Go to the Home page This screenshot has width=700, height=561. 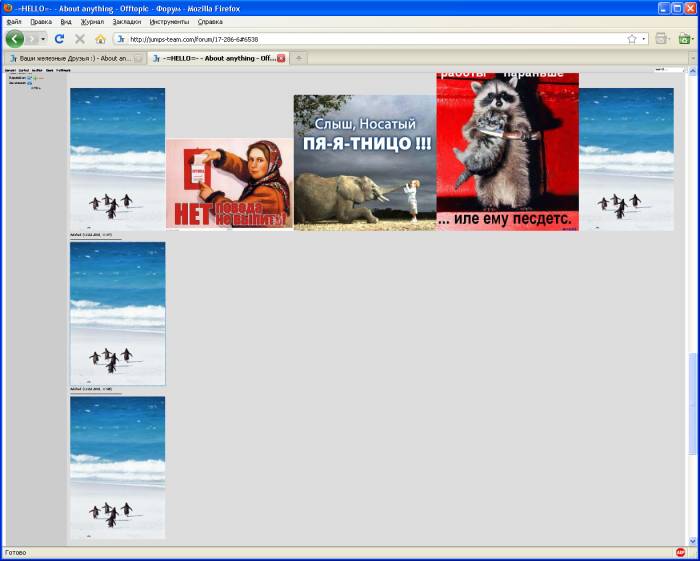tap(100, 39)
